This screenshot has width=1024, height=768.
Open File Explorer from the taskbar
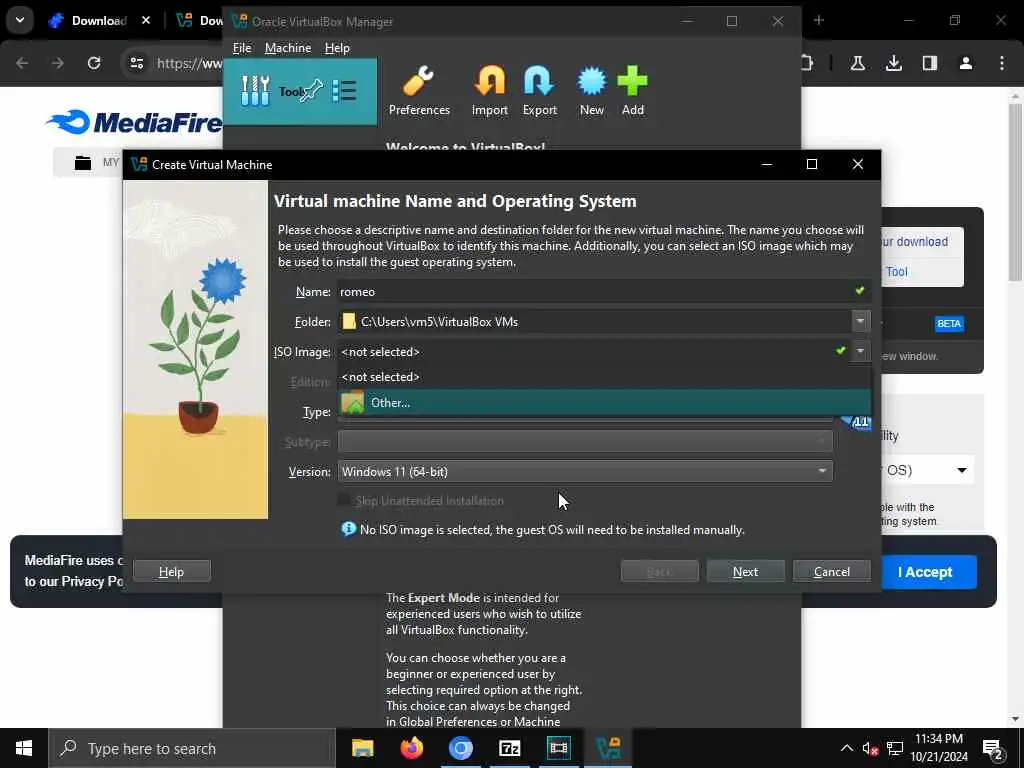(x=362, y=748)
